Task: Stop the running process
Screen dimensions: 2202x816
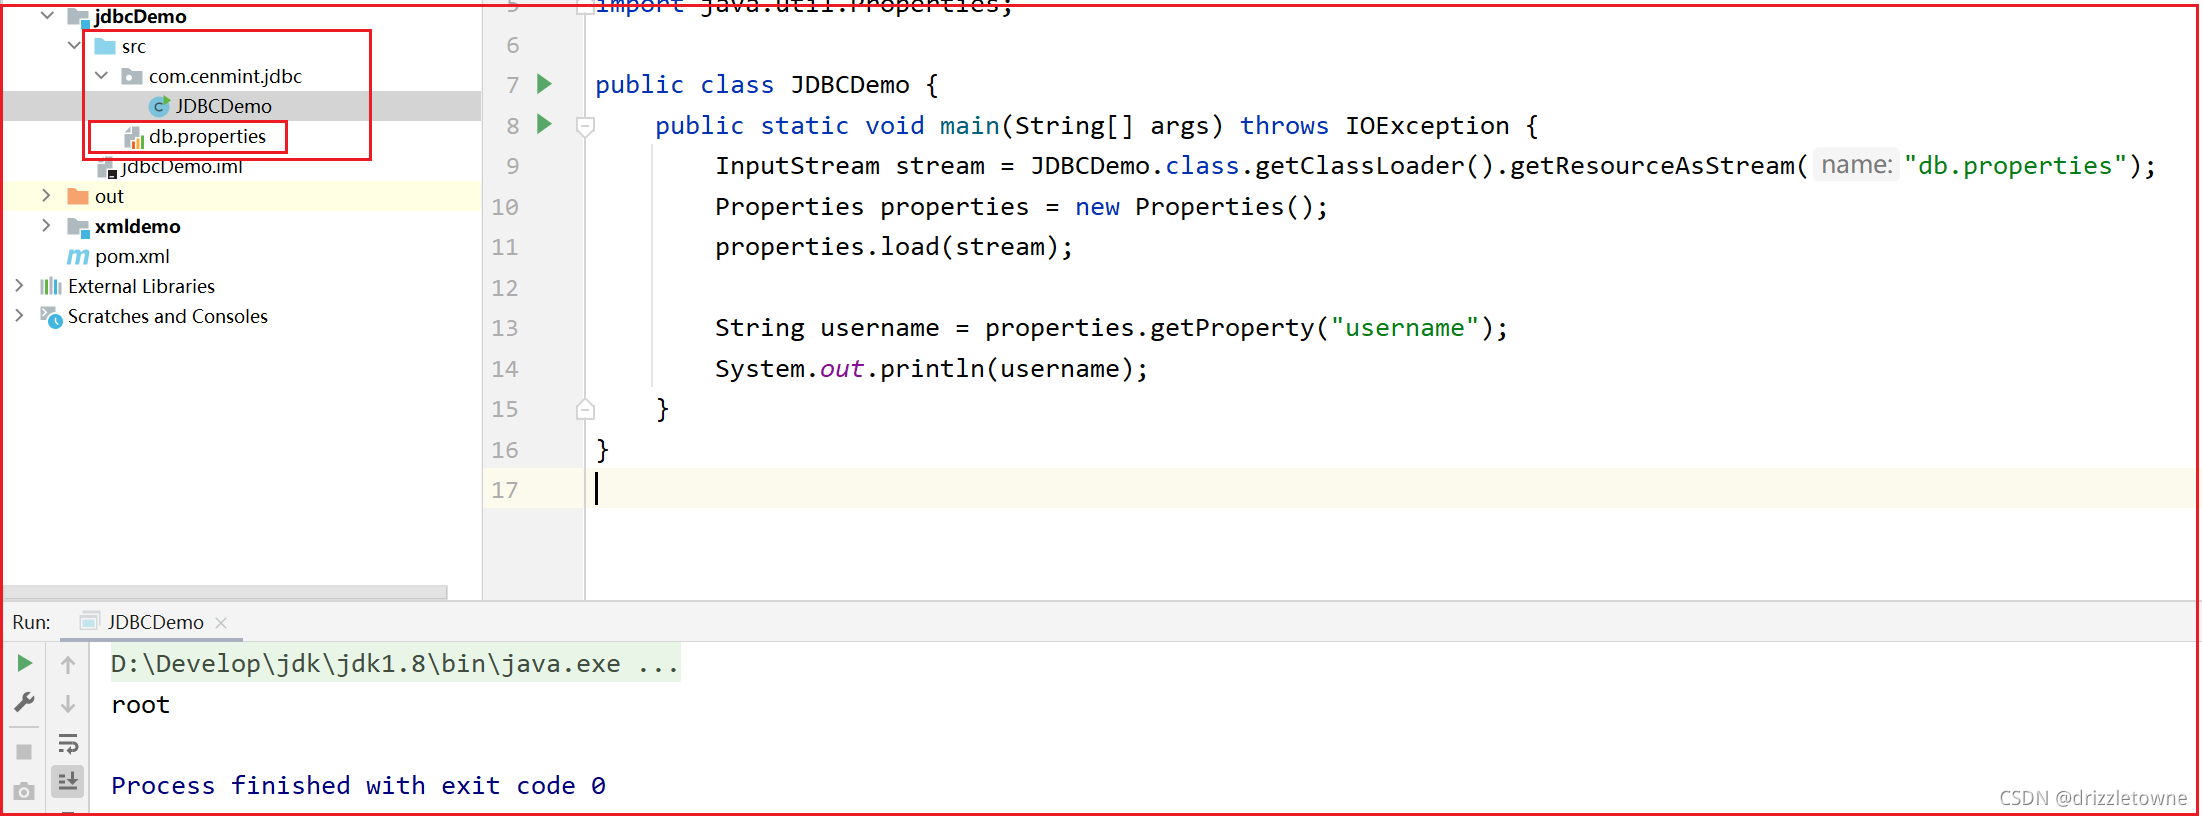Action: [24, 751]
